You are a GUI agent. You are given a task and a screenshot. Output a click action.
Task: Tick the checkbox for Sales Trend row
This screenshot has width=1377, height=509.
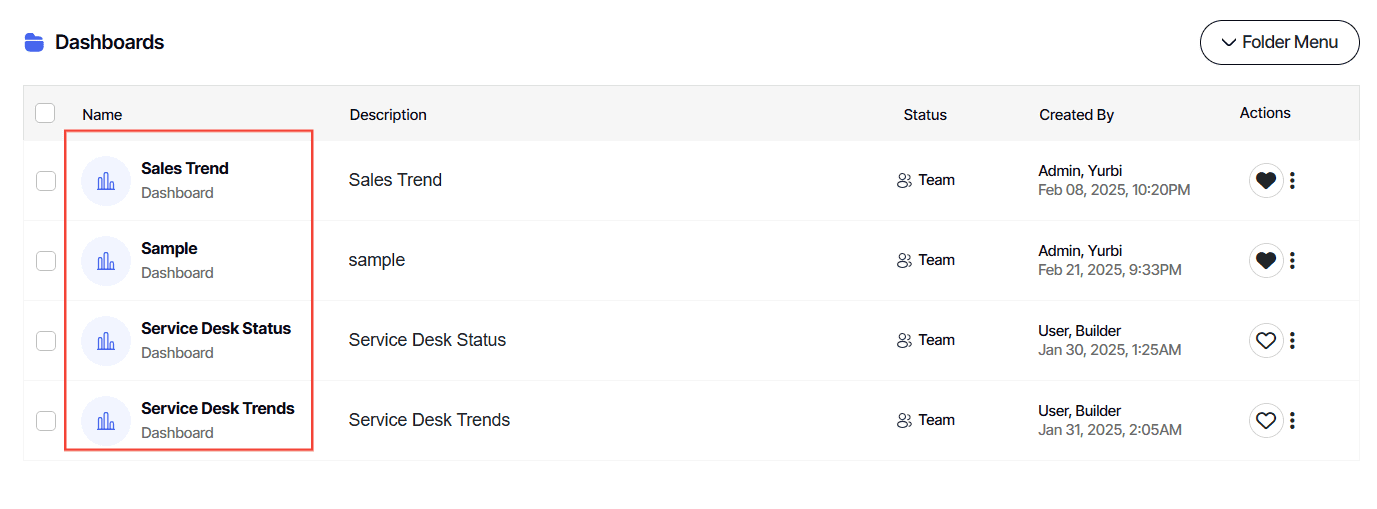(x=46, y=181)
